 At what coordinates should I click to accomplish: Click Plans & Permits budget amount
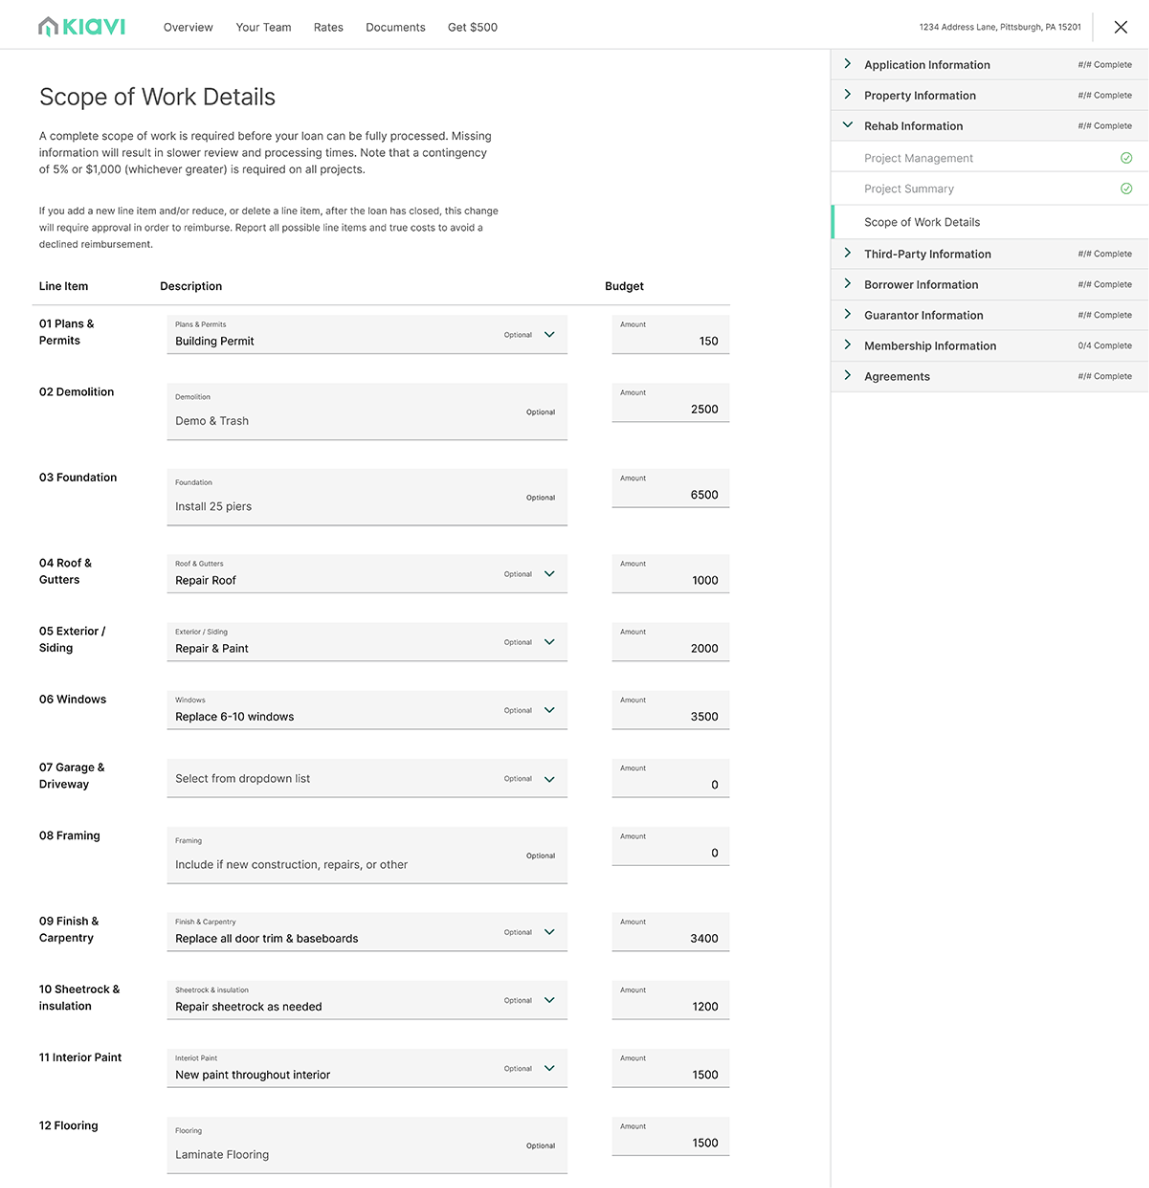(x=670, y=334)
